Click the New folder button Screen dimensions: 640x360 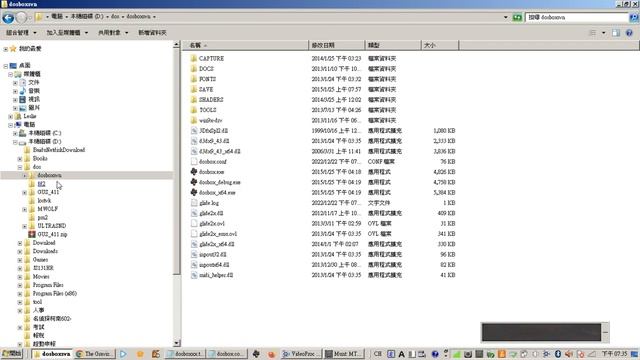tap(152, 33)
